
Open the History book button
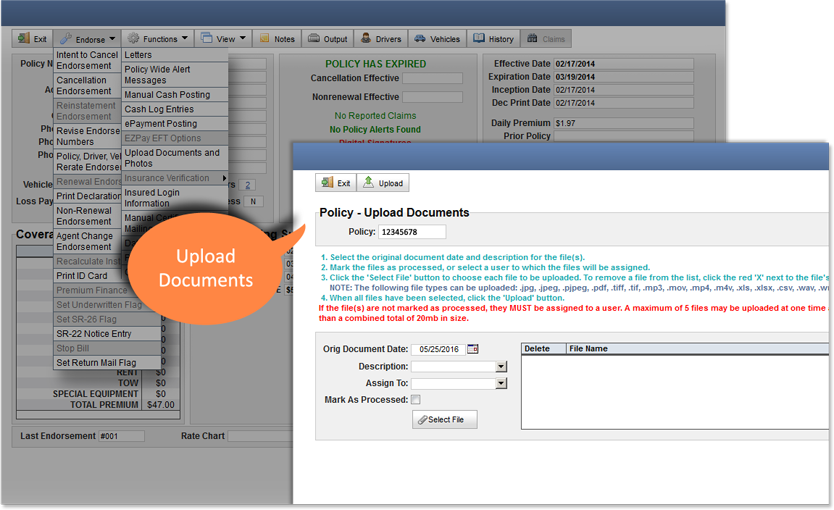point(494,39)
